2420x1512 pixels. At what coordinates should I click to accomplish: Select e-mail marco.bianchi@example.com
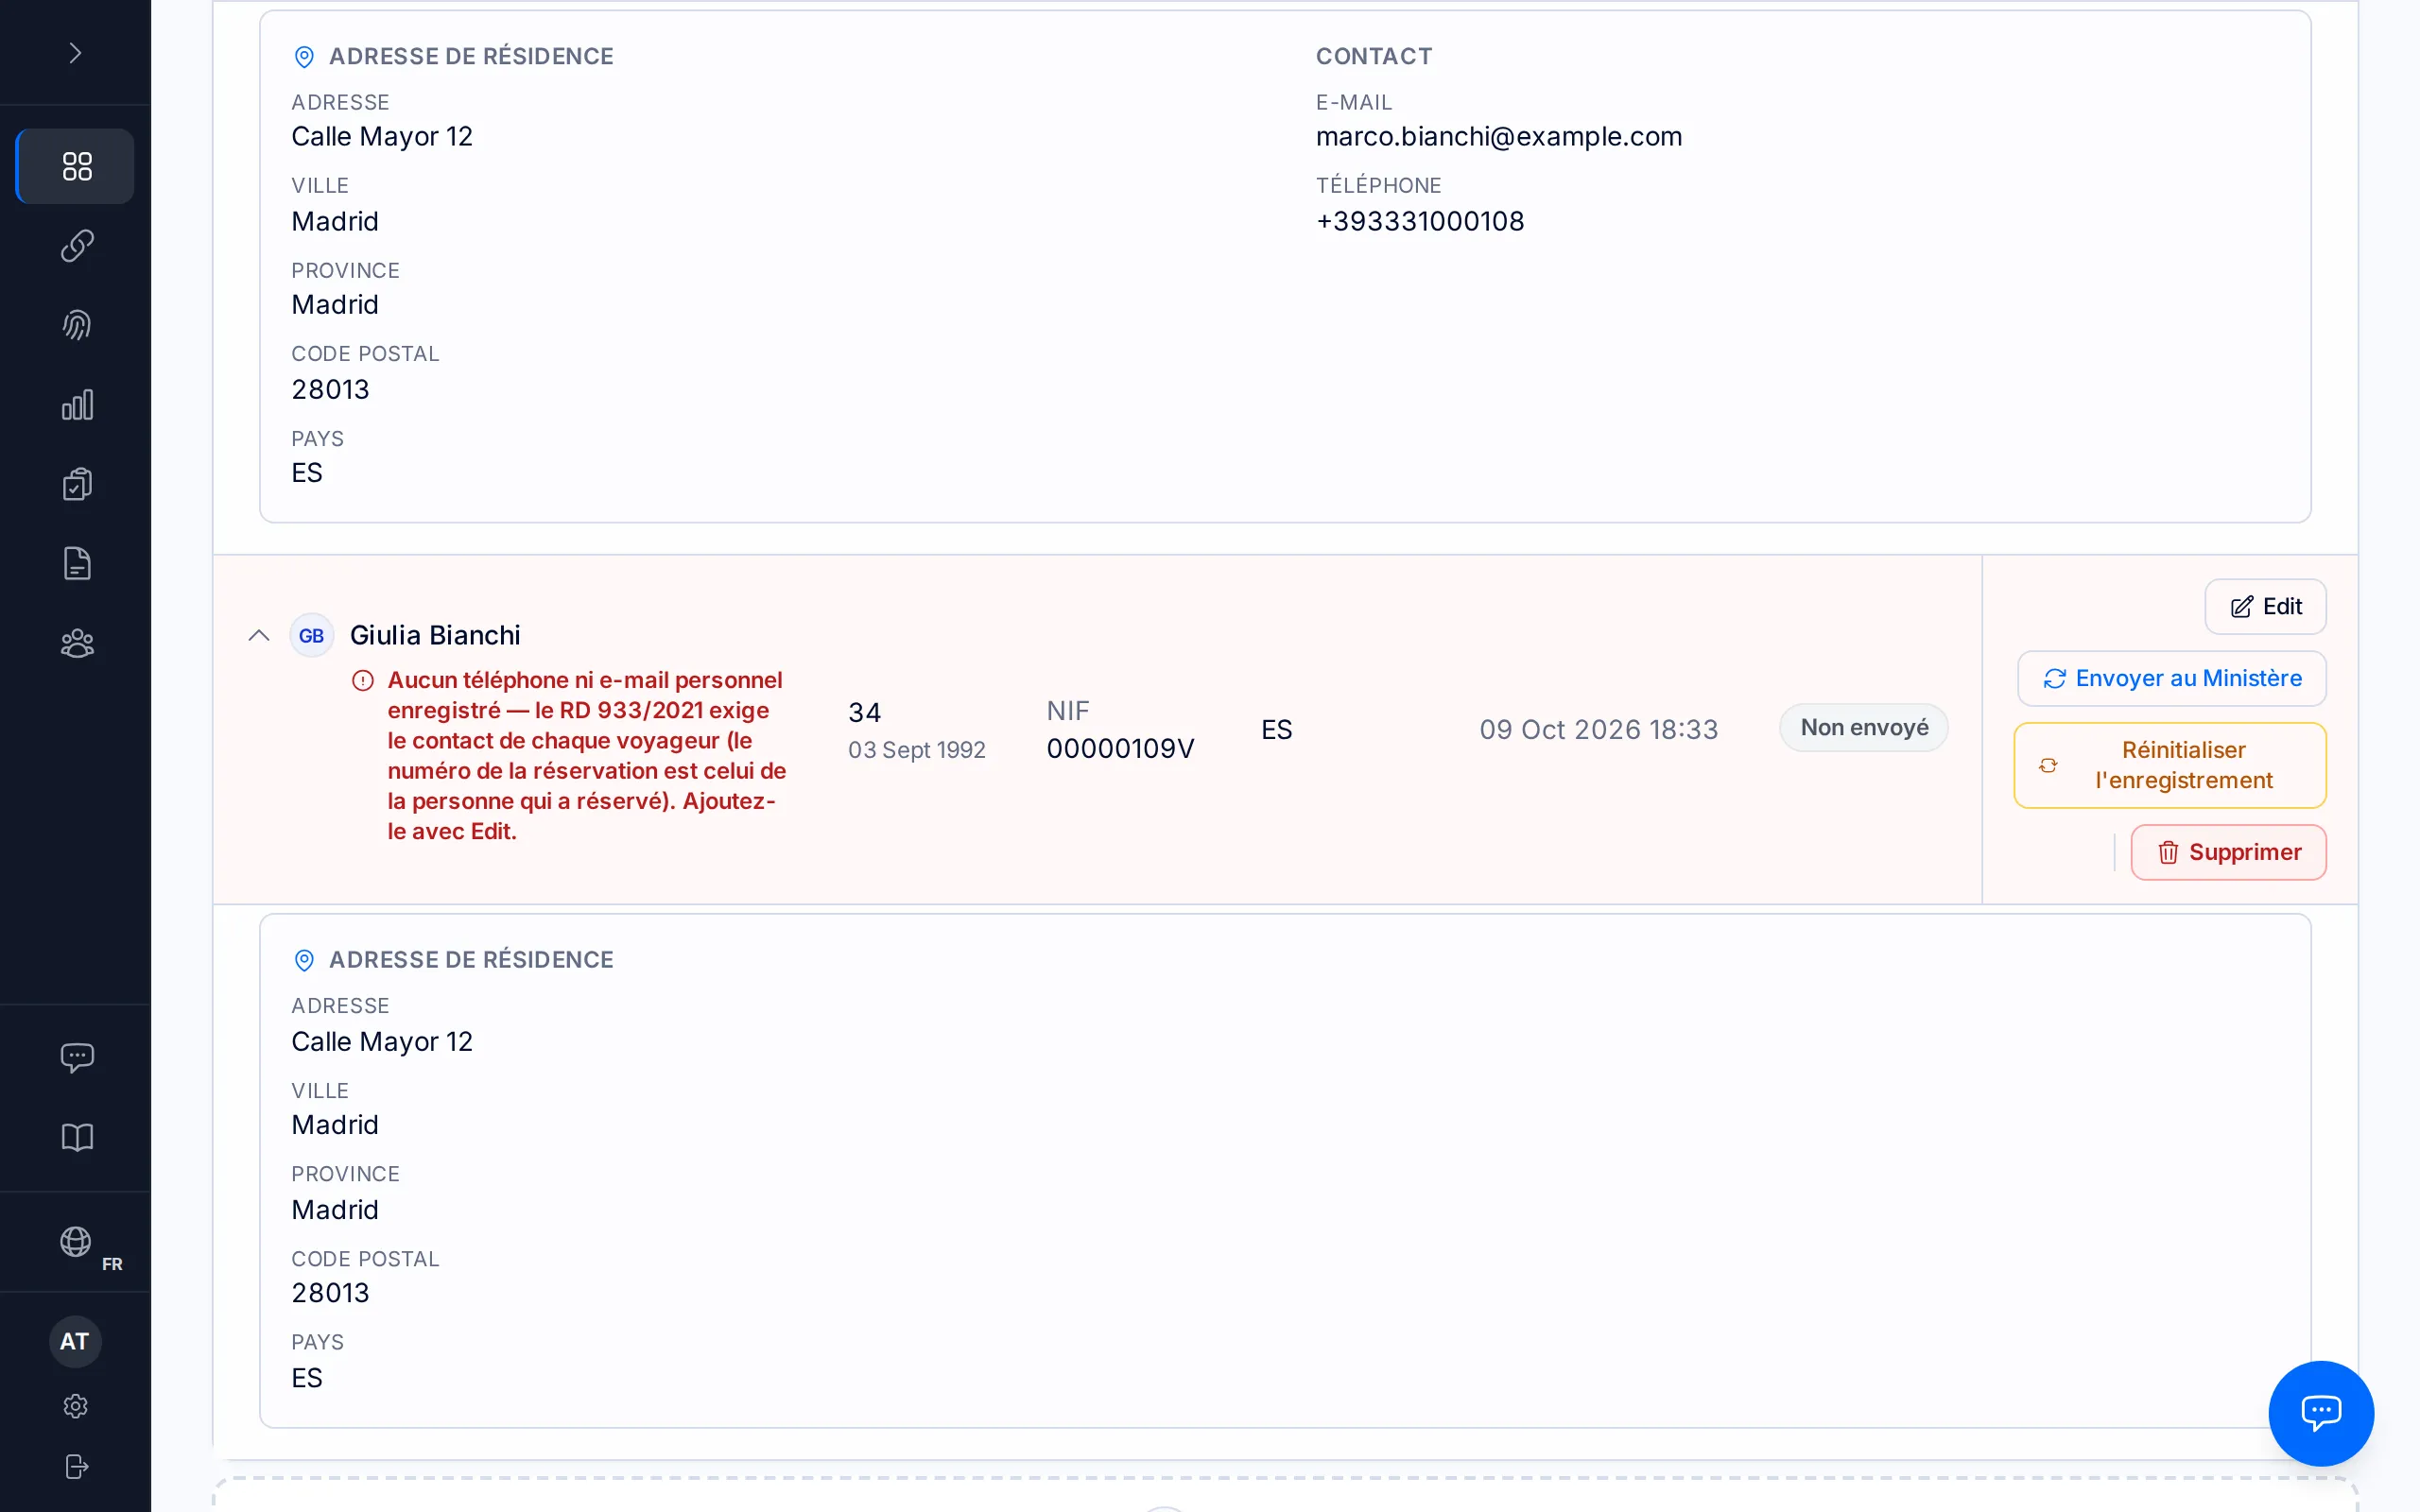click(x=1498, y=136)
